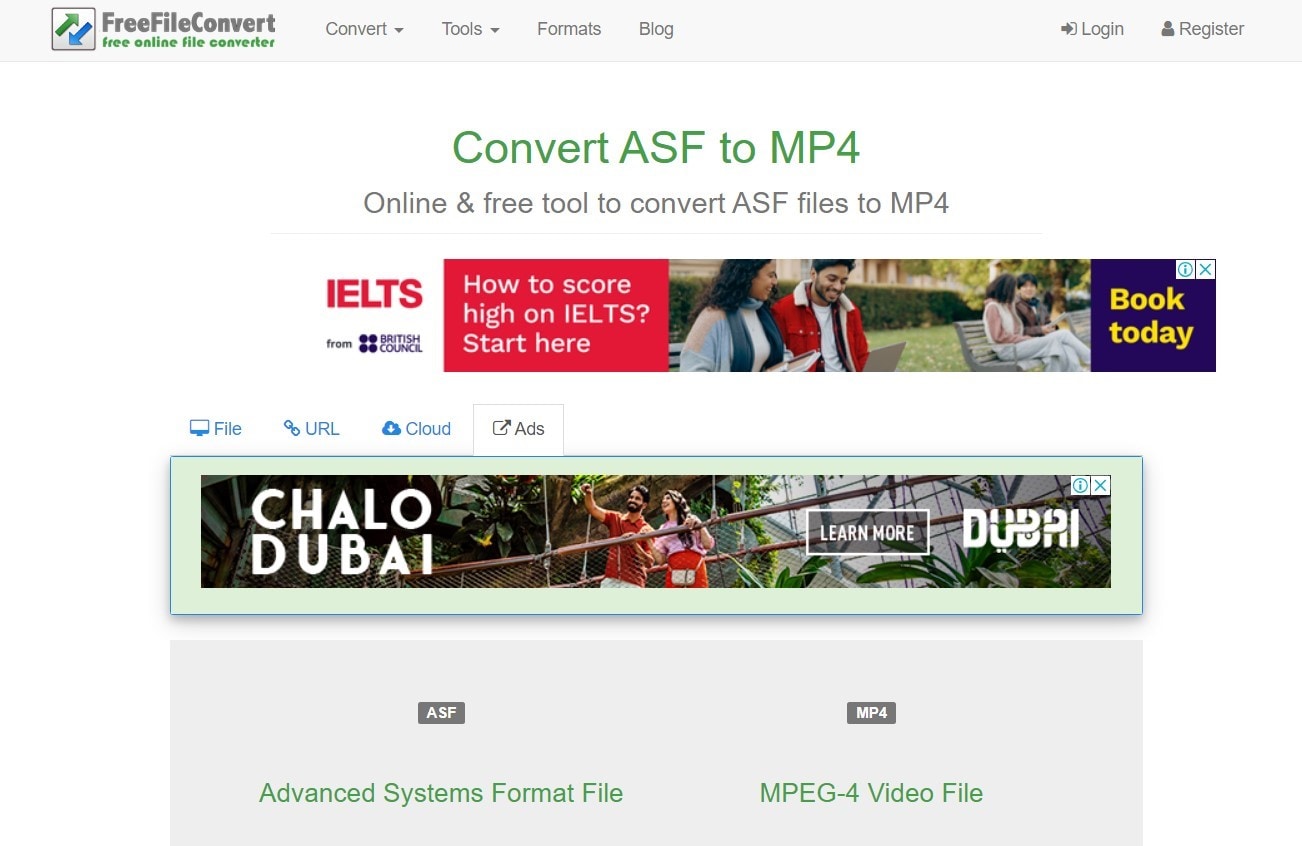Viewport: 1302px width, 846px height.
Task: Click the FreeFileConvert logo
Action: pyautogui.click(x=164, y=29)
